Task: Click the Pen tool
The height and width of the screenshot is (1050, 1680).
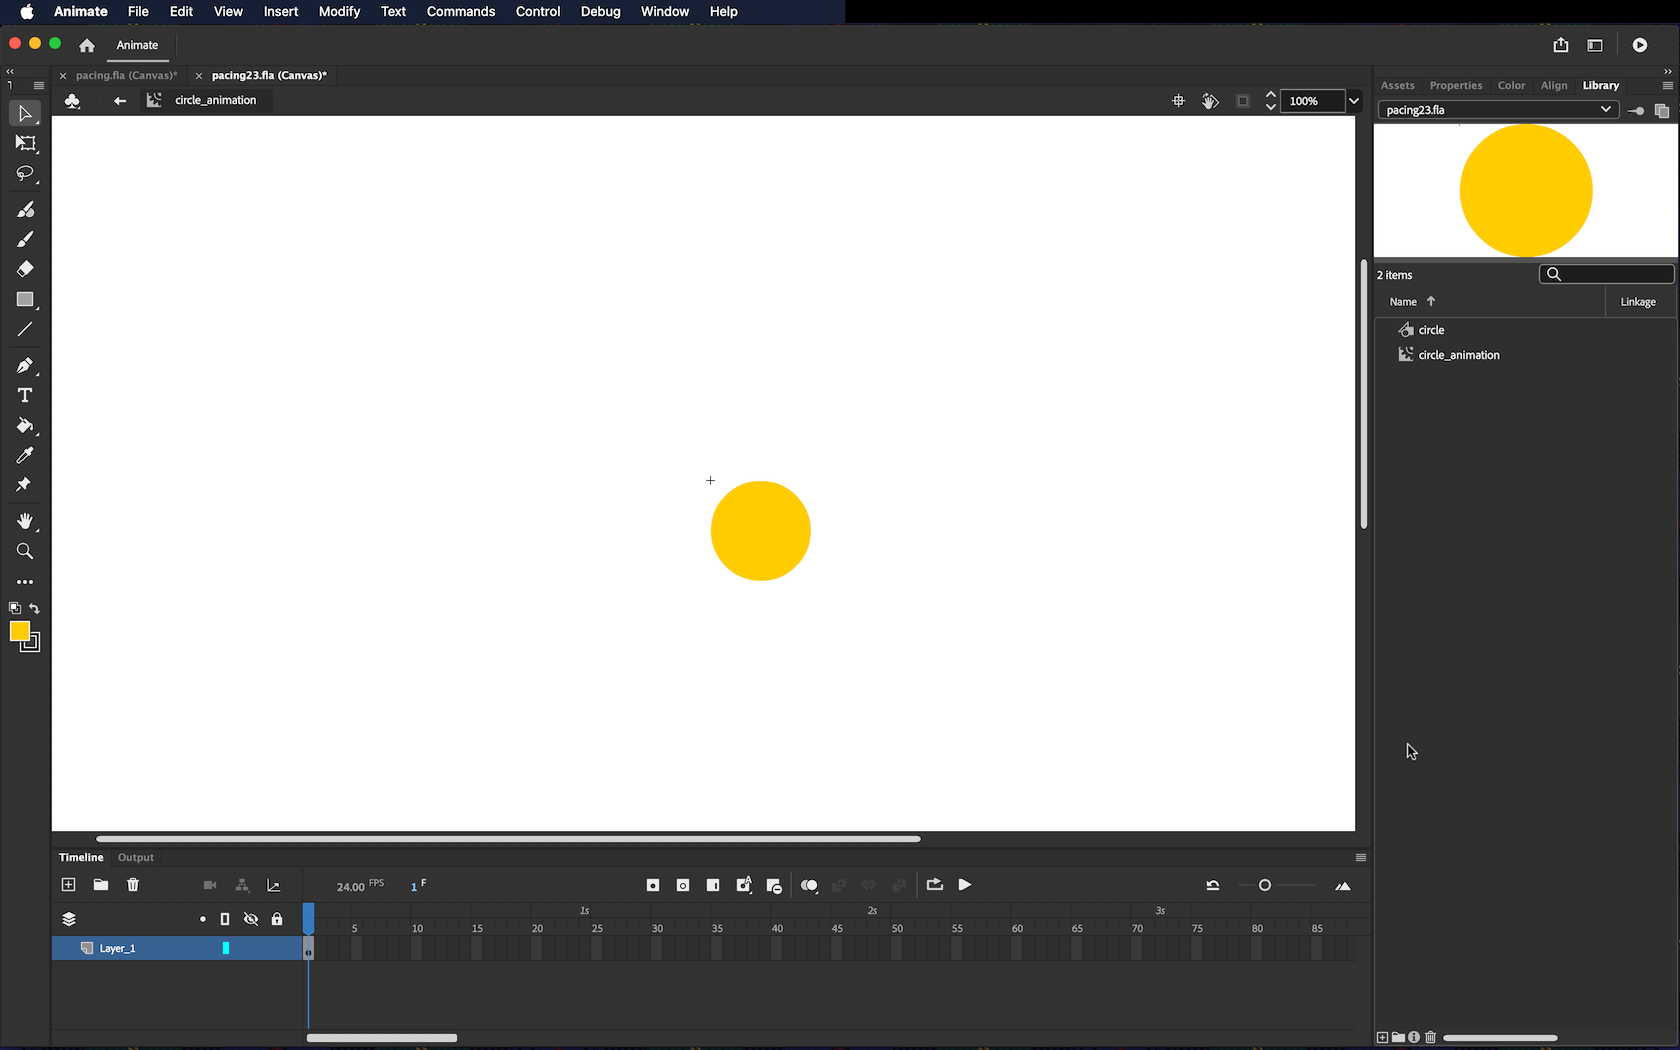Action: pos(25,366)
